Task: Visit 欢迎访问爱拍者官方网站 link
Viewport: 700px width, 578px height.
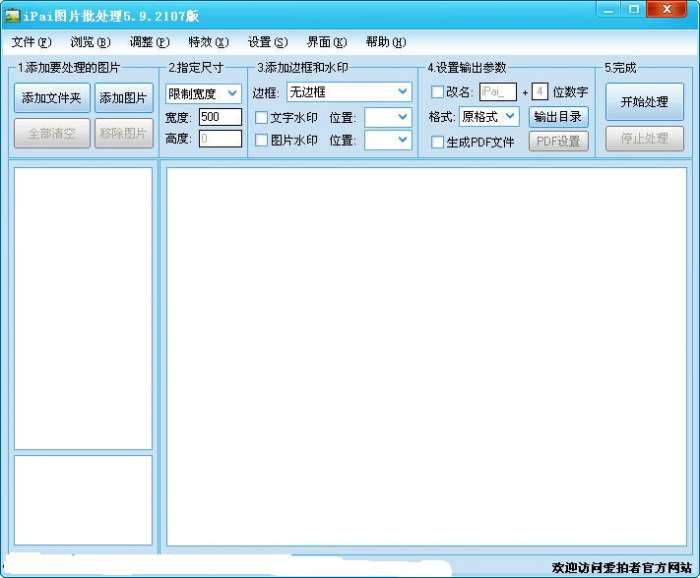Action: click(621, 567)
